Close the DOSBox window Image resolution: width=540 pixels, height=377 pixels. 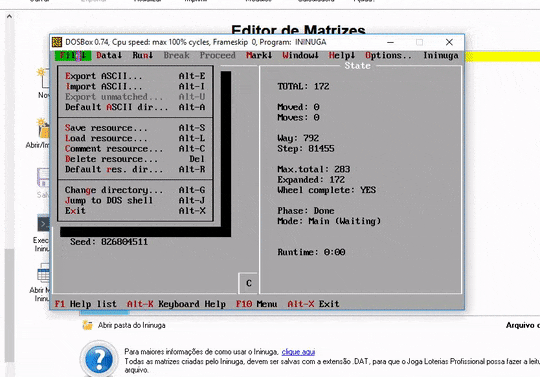tap(449, 42)
